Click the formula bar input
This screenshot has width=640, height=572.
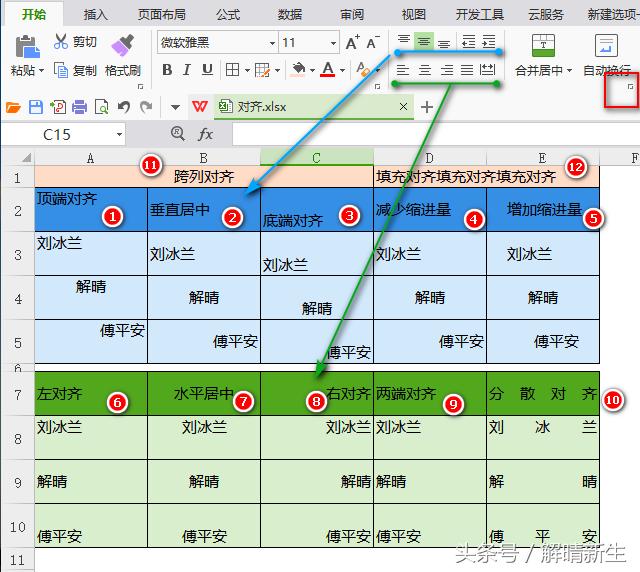click(x=436, y=134)
